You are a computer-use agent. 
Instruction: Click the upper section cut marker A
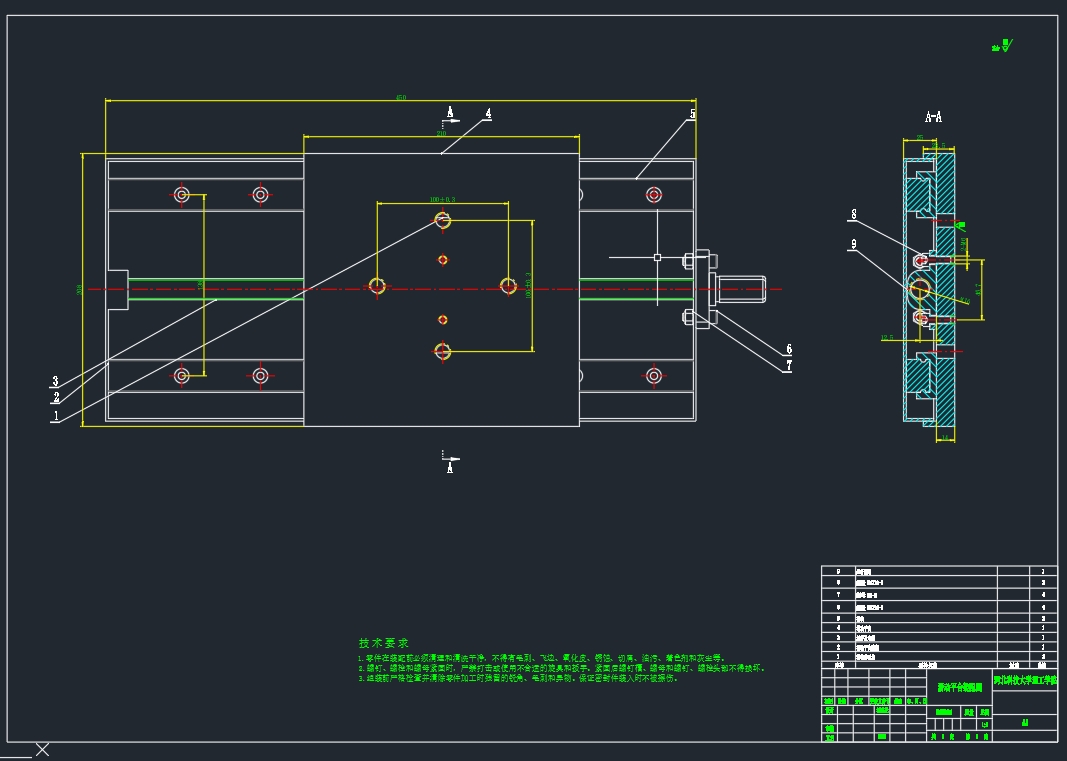tap(450, 113)
